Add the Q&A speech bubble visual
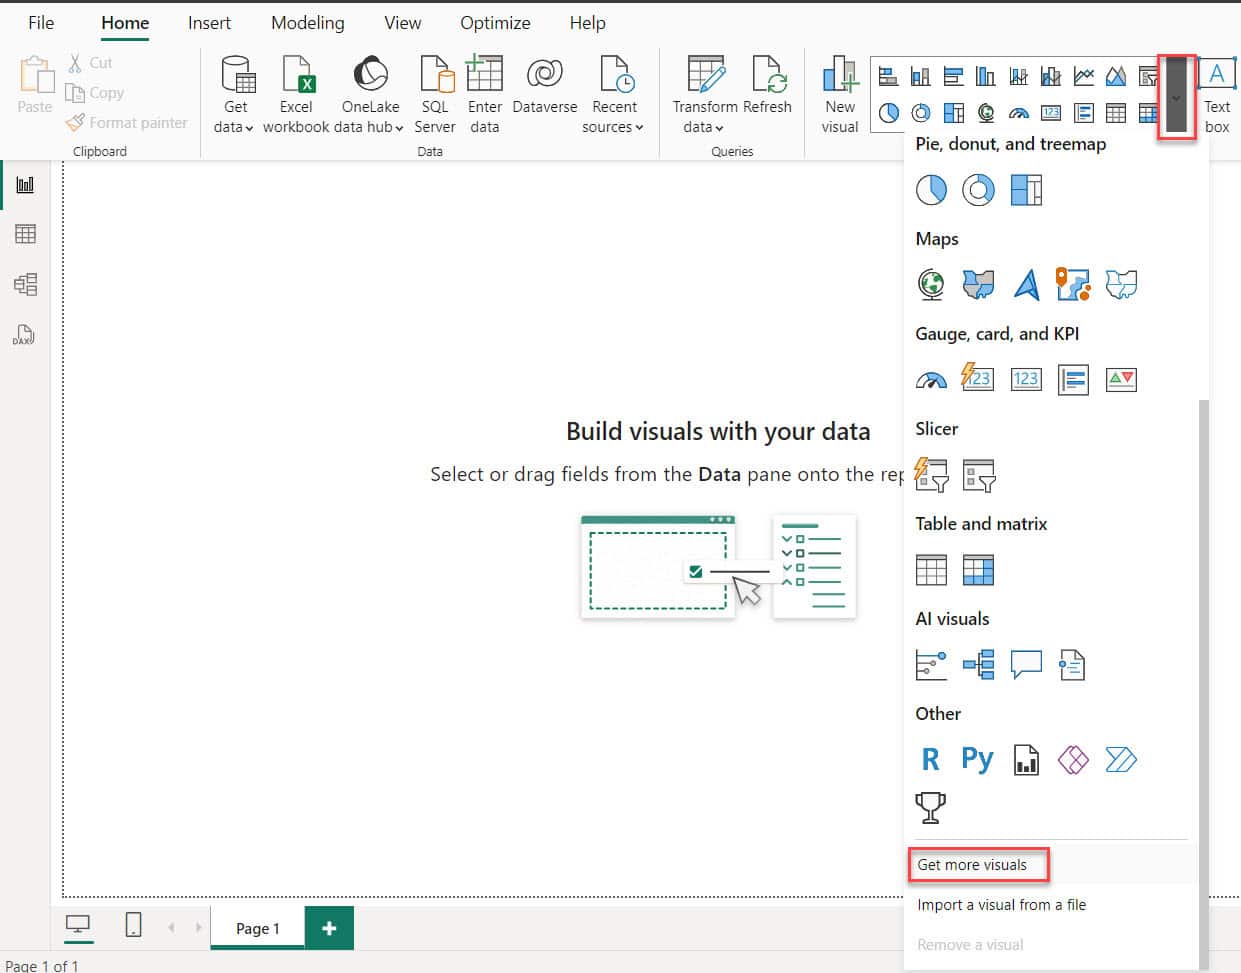This screenshot has height=973, width=1241. pos(1026,665)
